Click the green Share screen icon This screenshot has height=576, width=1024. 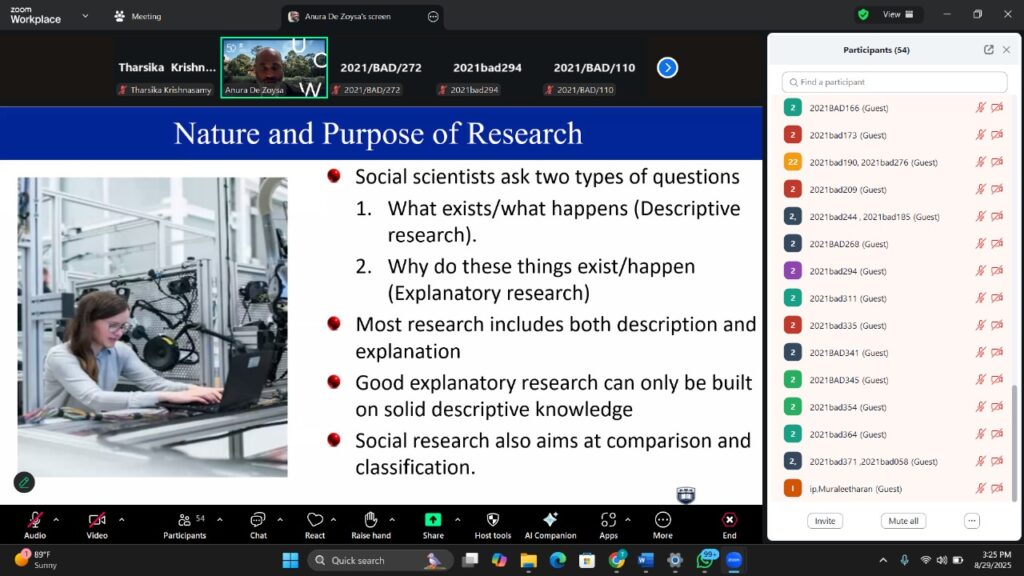(x=433, y=520)
